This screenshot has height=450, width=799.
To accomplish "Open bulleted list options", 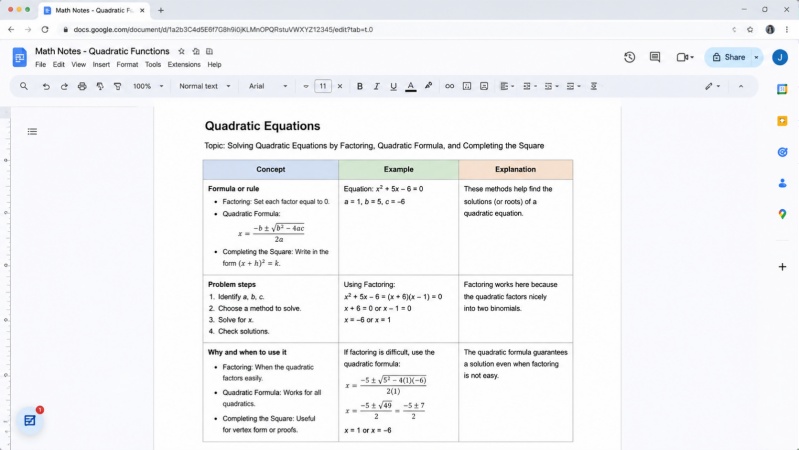I will pyautogui.click(x=574, y=86).
